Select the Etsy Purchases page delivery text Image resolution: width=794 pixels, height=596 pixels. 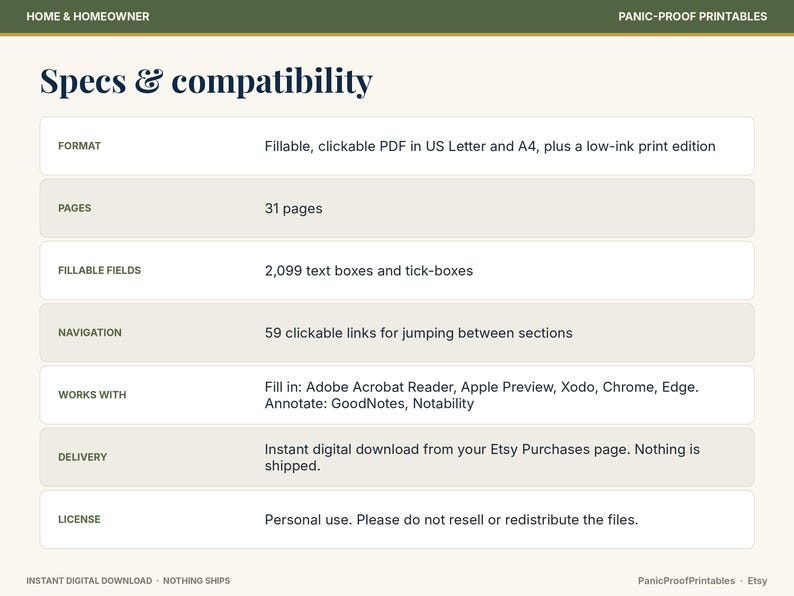click(x=482, y=457)
